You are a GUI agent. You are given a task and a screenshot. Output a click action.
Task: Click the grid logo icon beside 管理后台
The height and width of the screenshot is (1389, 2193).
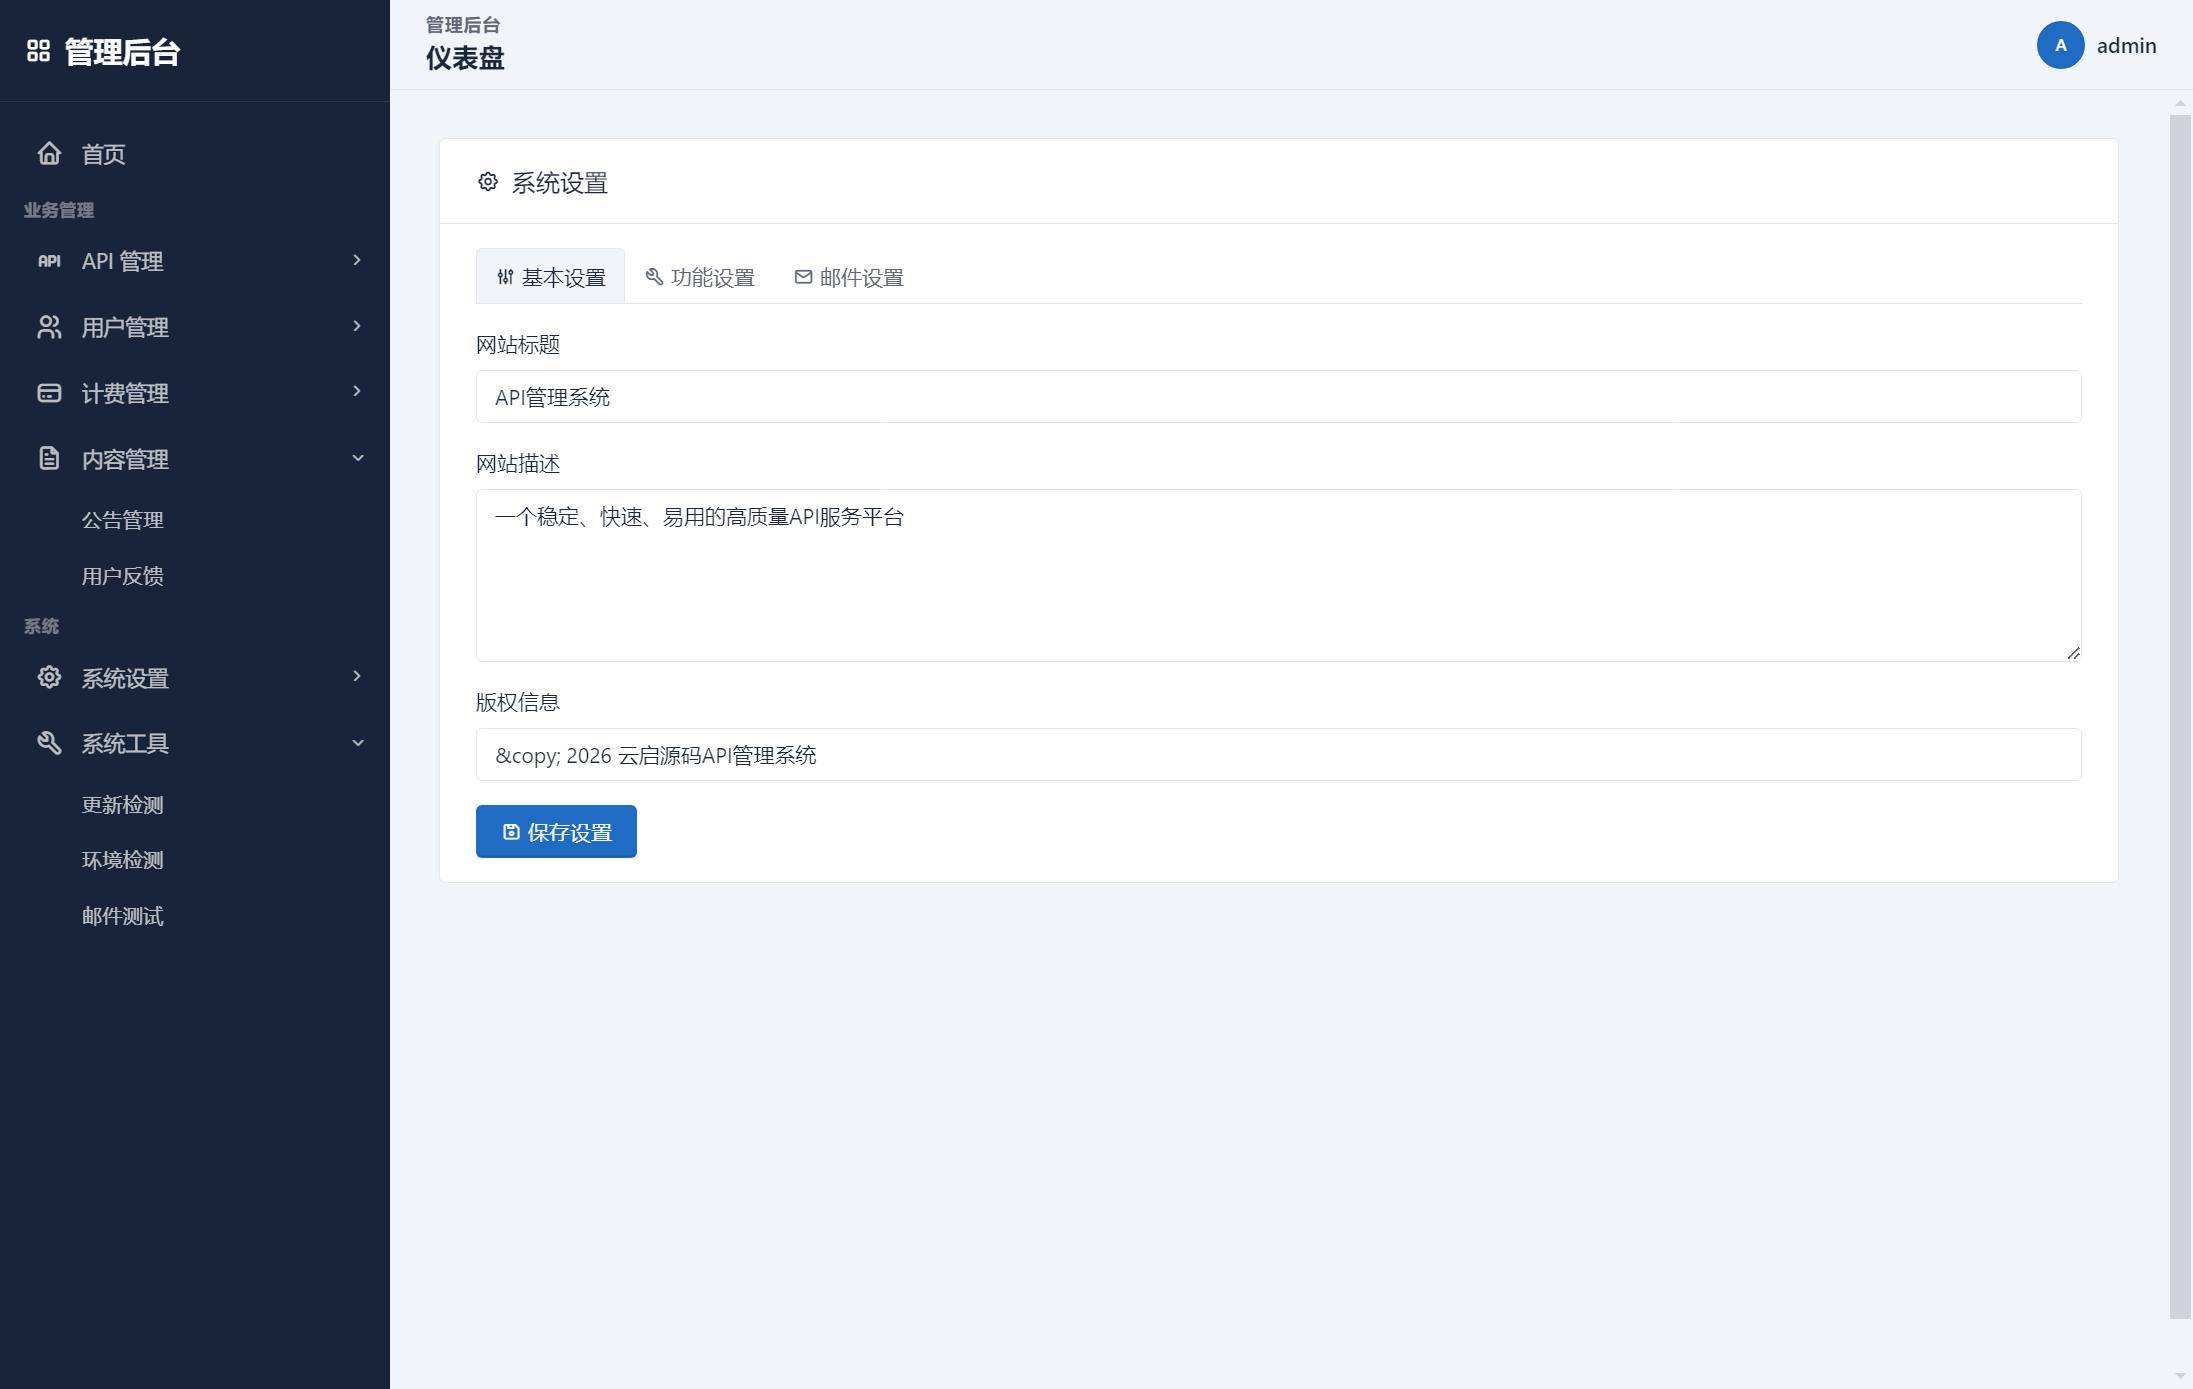pyautogui.click(x=38, y=51)
